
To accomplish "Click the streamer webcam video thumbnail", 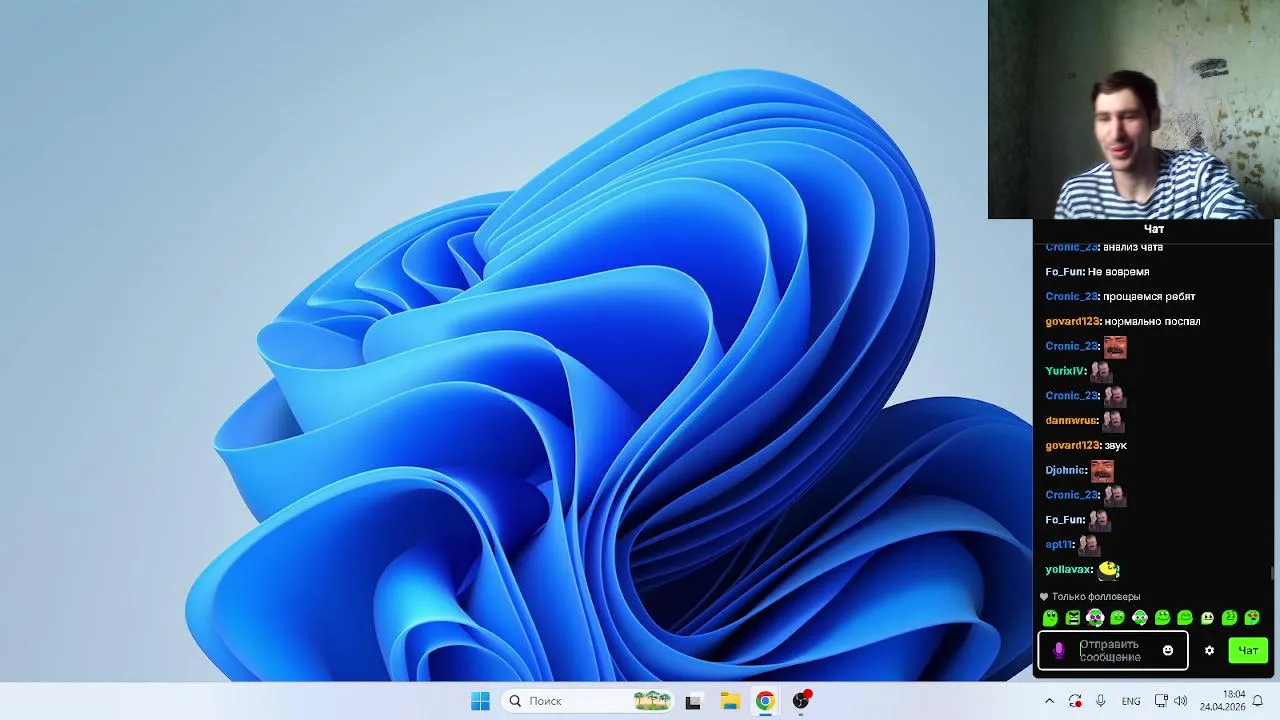I will point(1134,109).
